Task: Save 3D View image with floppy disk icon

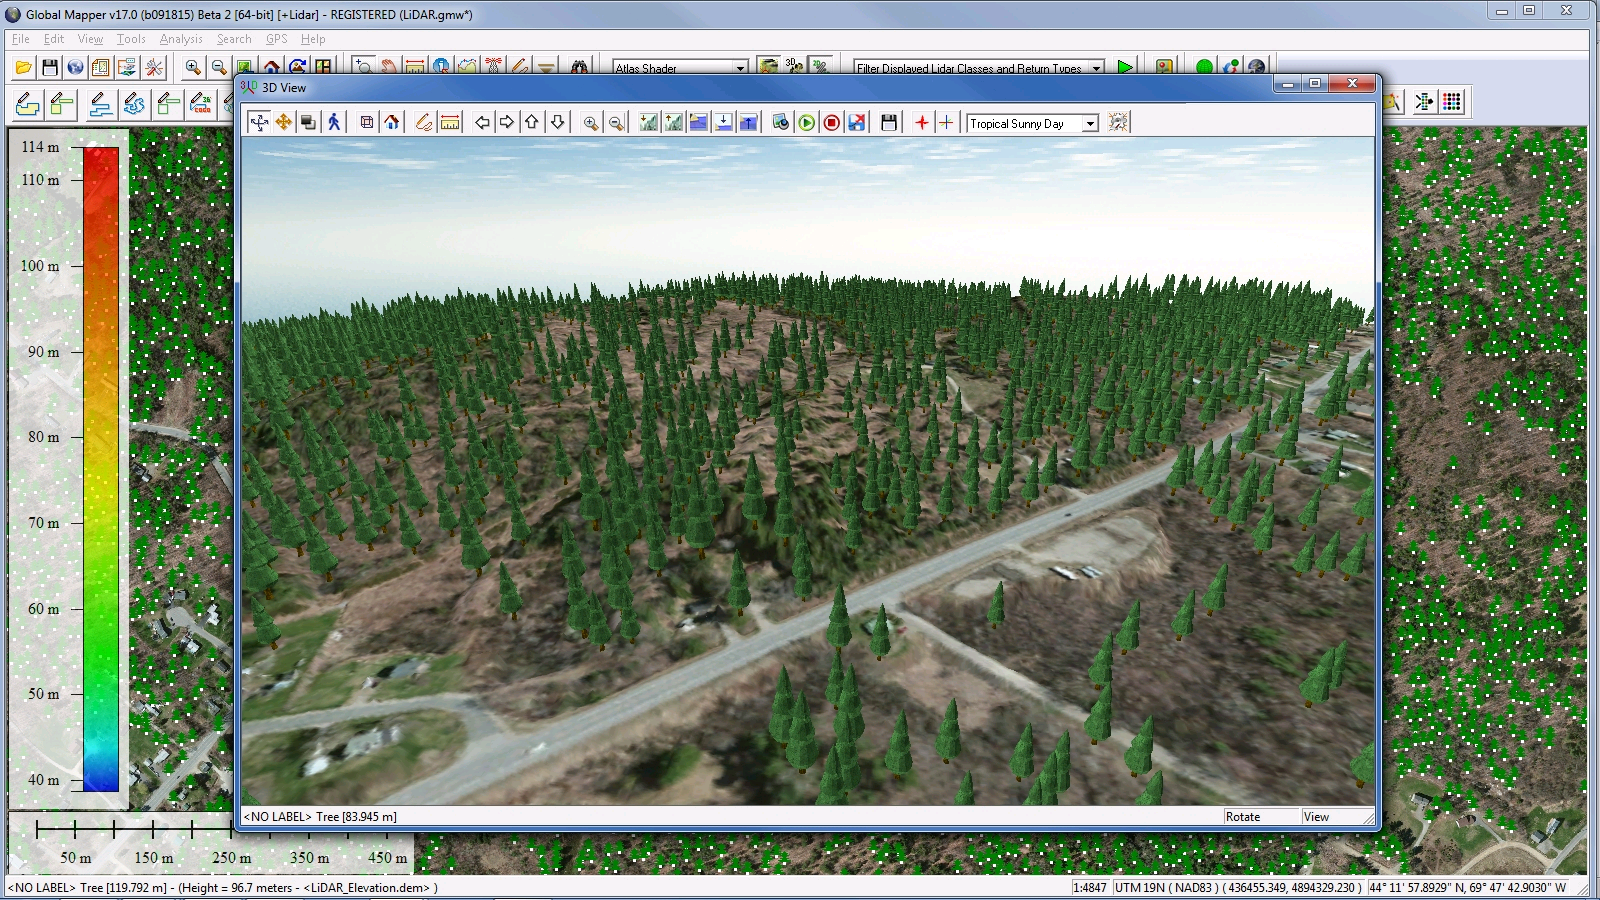Action: coord(889,122)
